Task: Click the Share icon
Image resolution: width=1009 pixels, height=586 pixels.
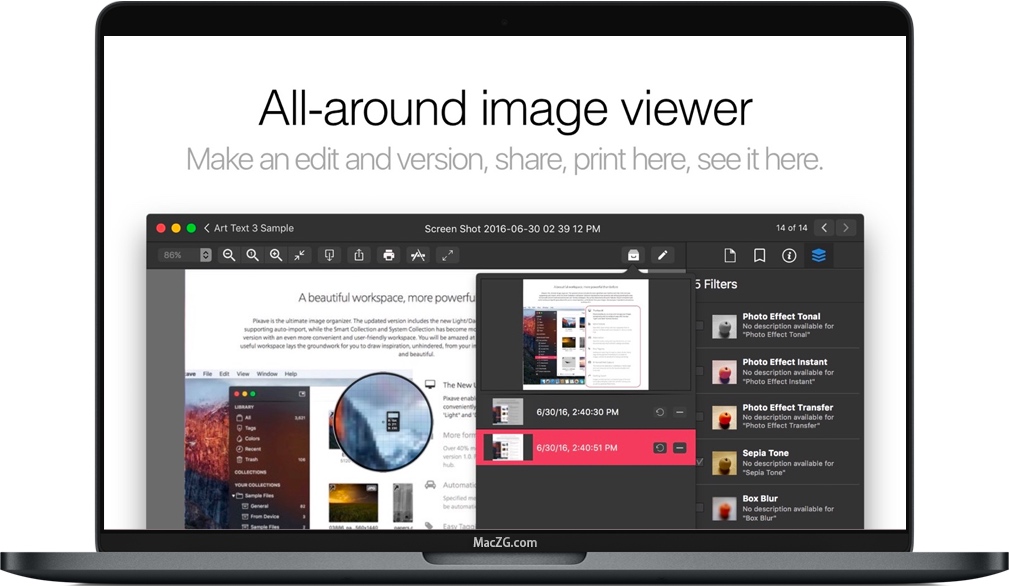Action: click(x=358, y=255)
